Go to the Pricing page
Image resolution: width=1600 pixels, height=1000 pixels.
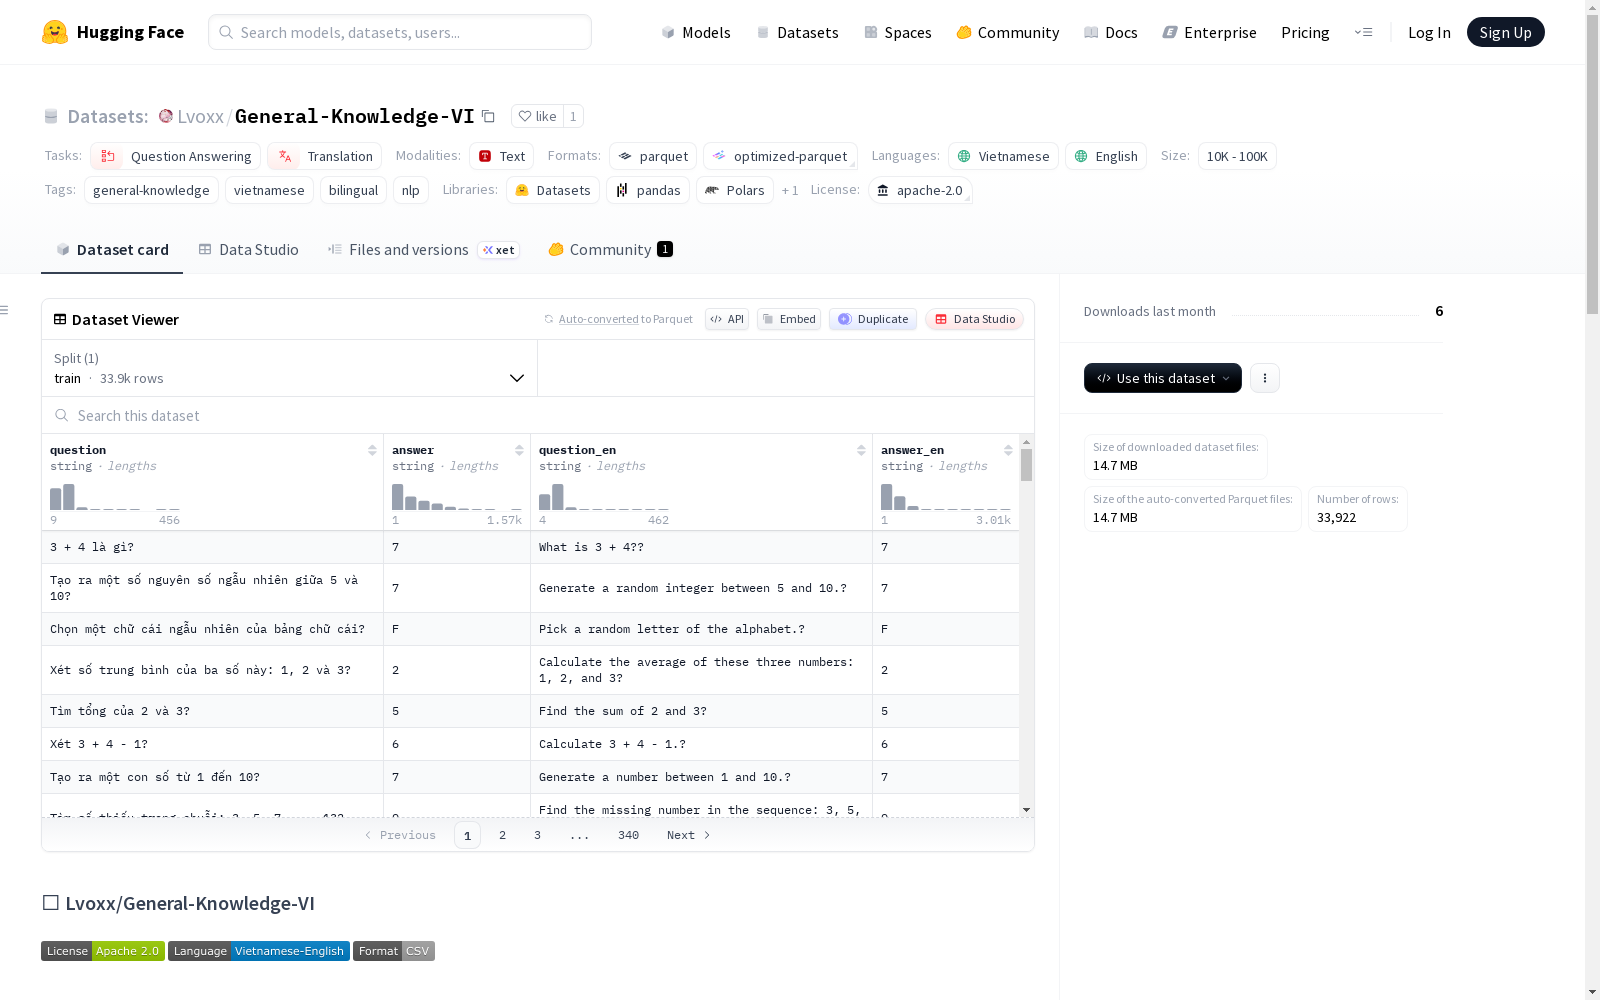tap(1305, 32)
